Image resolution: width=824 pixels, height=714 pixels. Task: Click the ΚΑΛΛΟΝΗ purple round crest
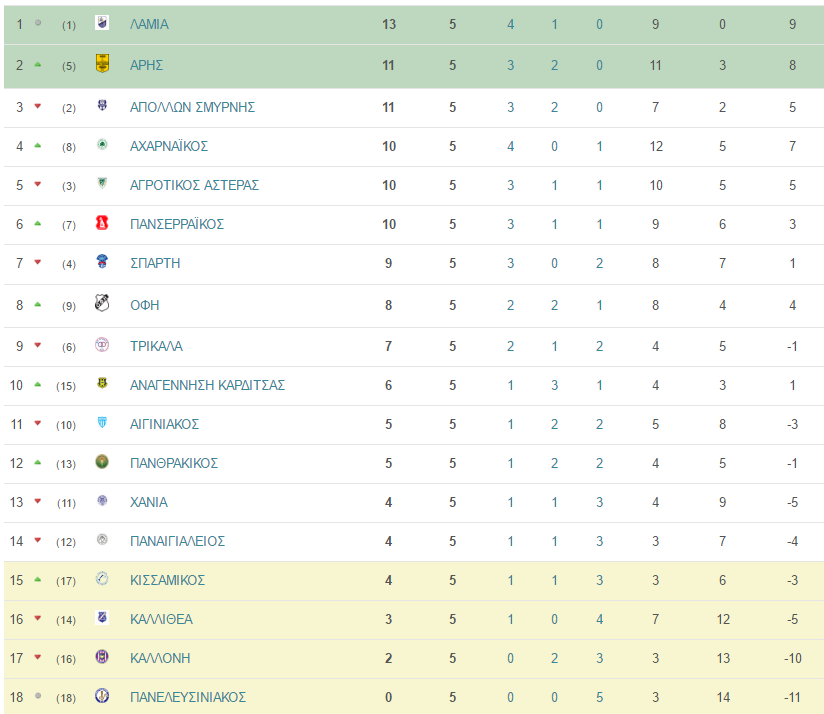[102, 656]
